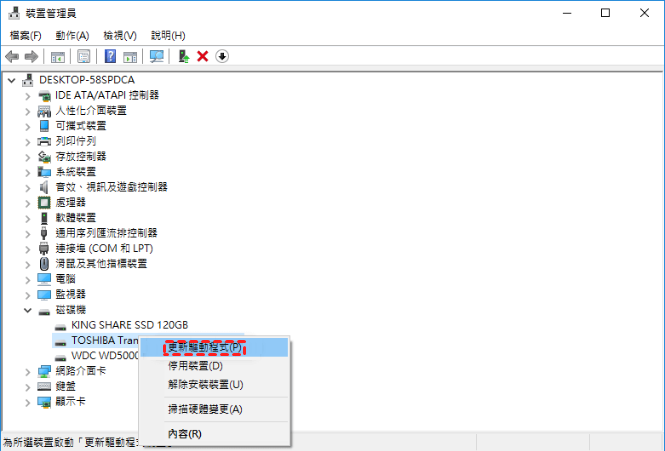Click the show/hide console tree icon
The height and width of the screenshot is (451, 665).
point(58,56)
